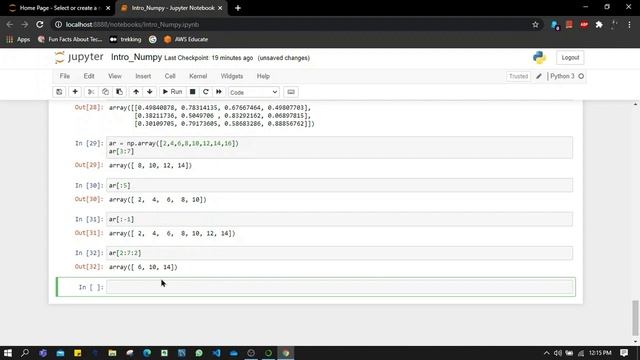Viewport: 640px width, 360px height.
Task: Open Windows taskbar search
Action: (x=25, y=353)
